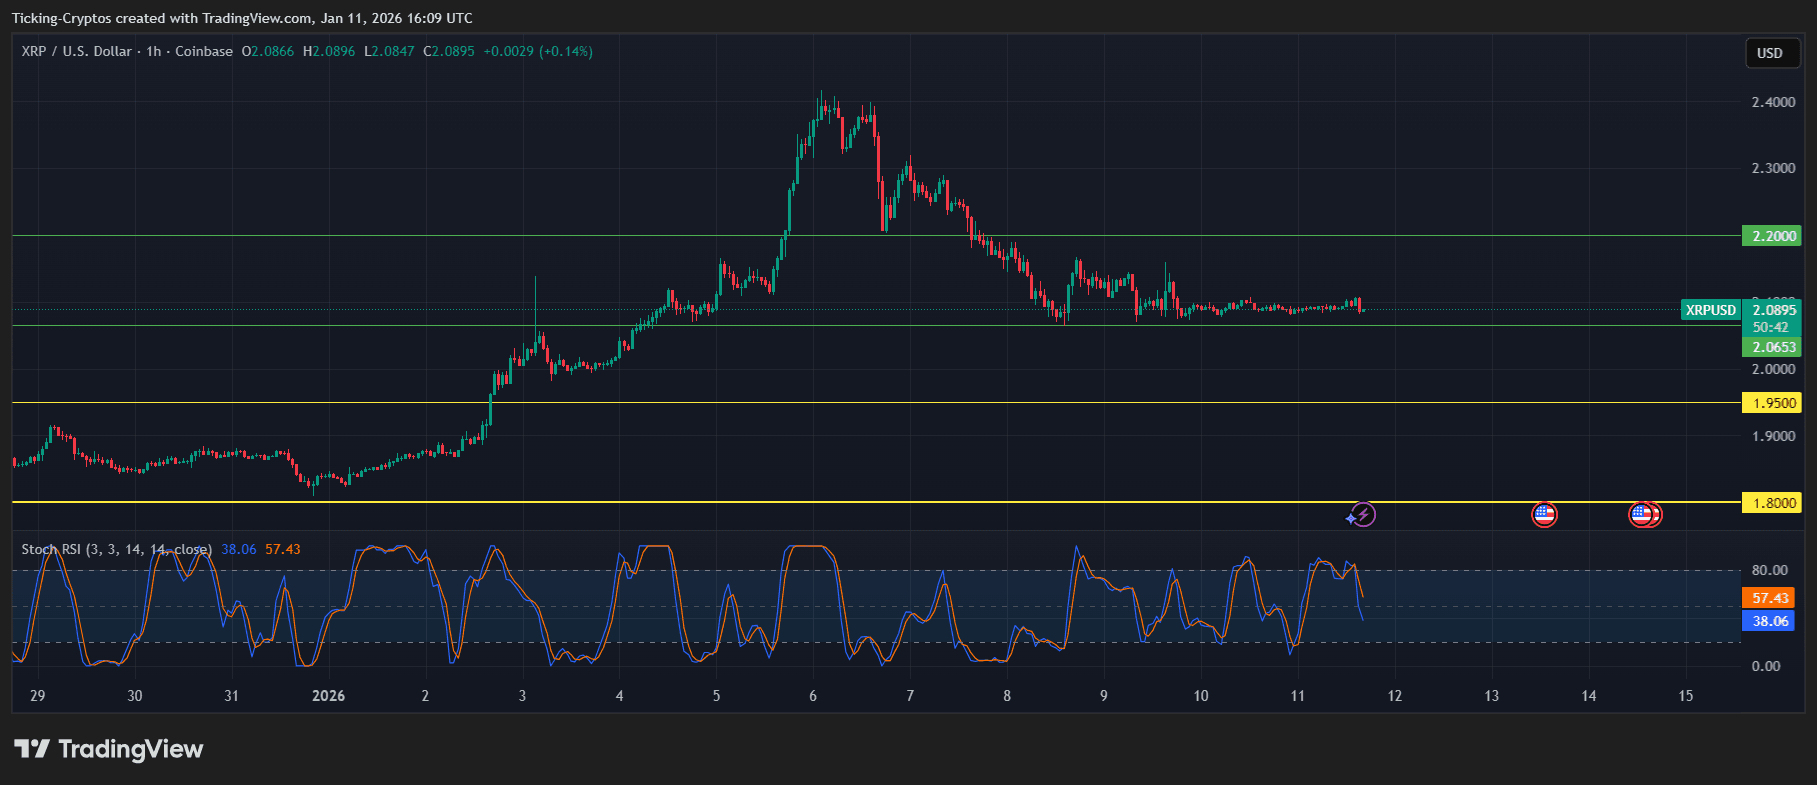Open the USD currency selector
1817x785 pixels.
coord(1769,53)
